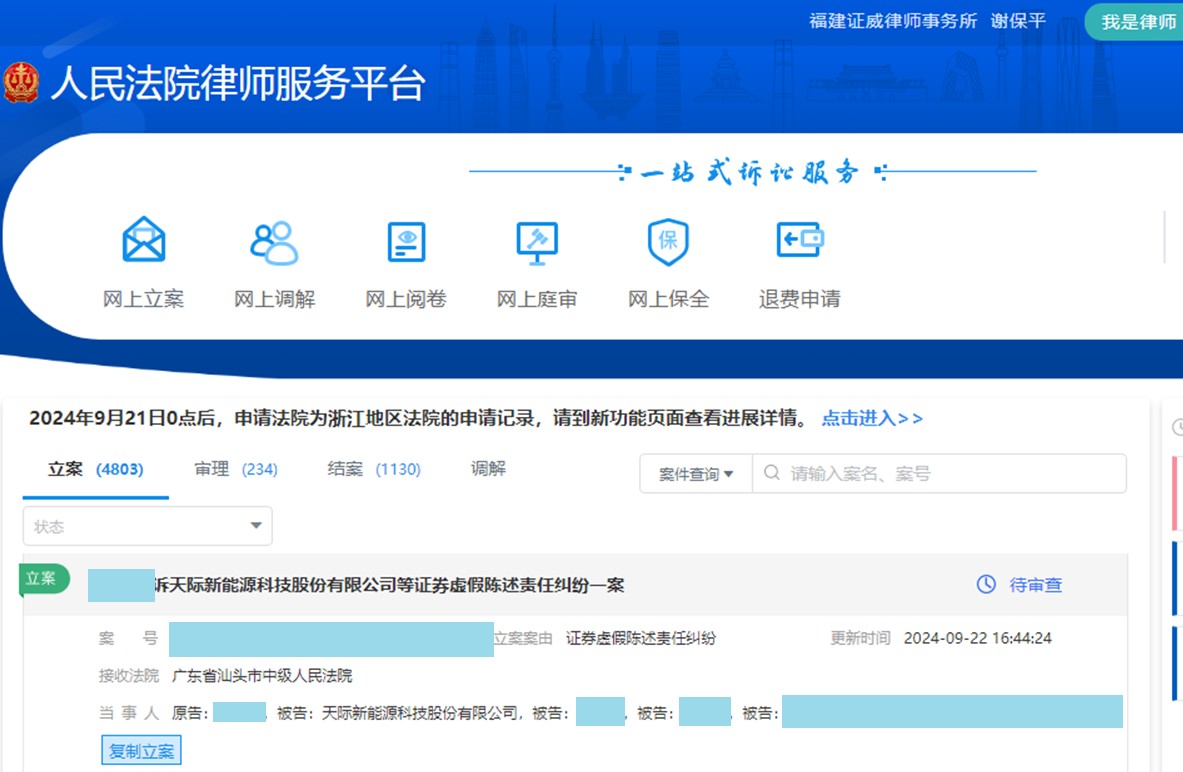1183x772 pixels.
Task: Click the 点击进入>> link
Action: click(x=872, y=418)
